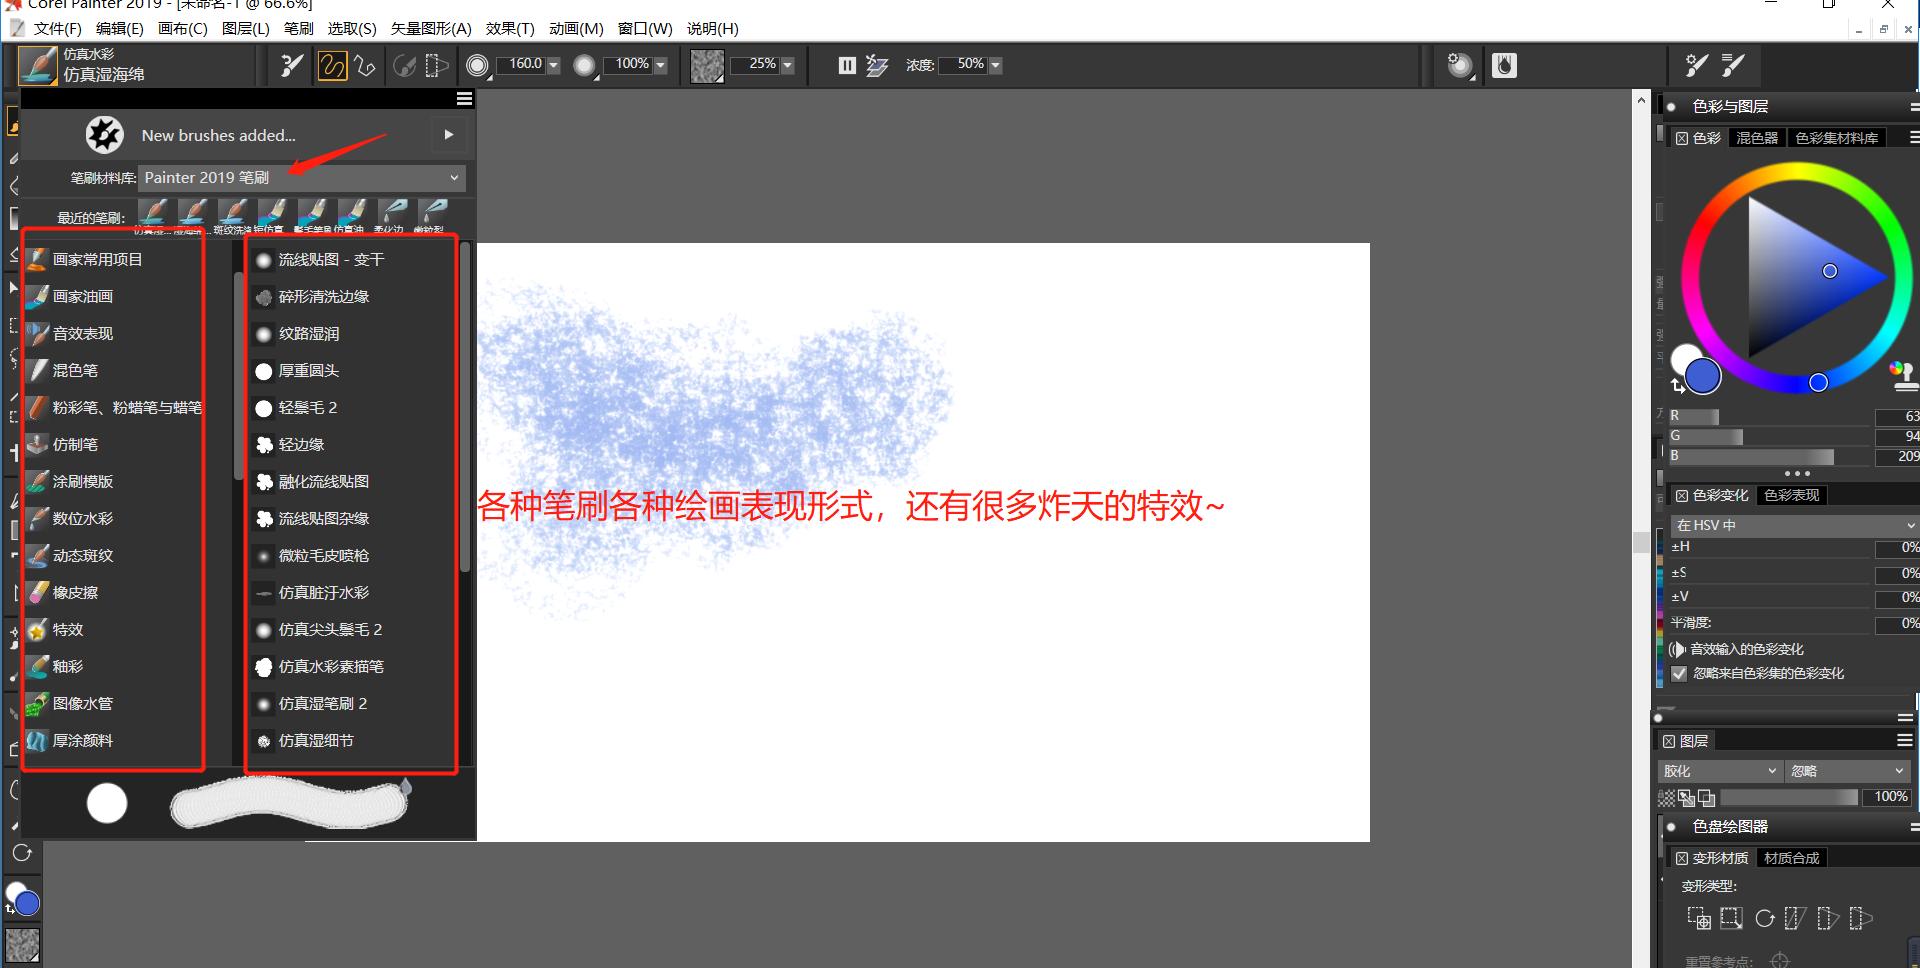The height and width of the screenshot is (968, 1920).
Task: Swap main and additional colors arrow
Action: [1677, 386]
